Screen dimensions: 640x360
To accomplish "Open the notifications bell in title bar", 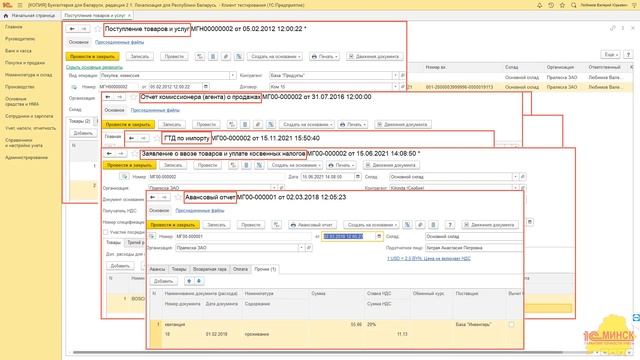I will [540, 5].
